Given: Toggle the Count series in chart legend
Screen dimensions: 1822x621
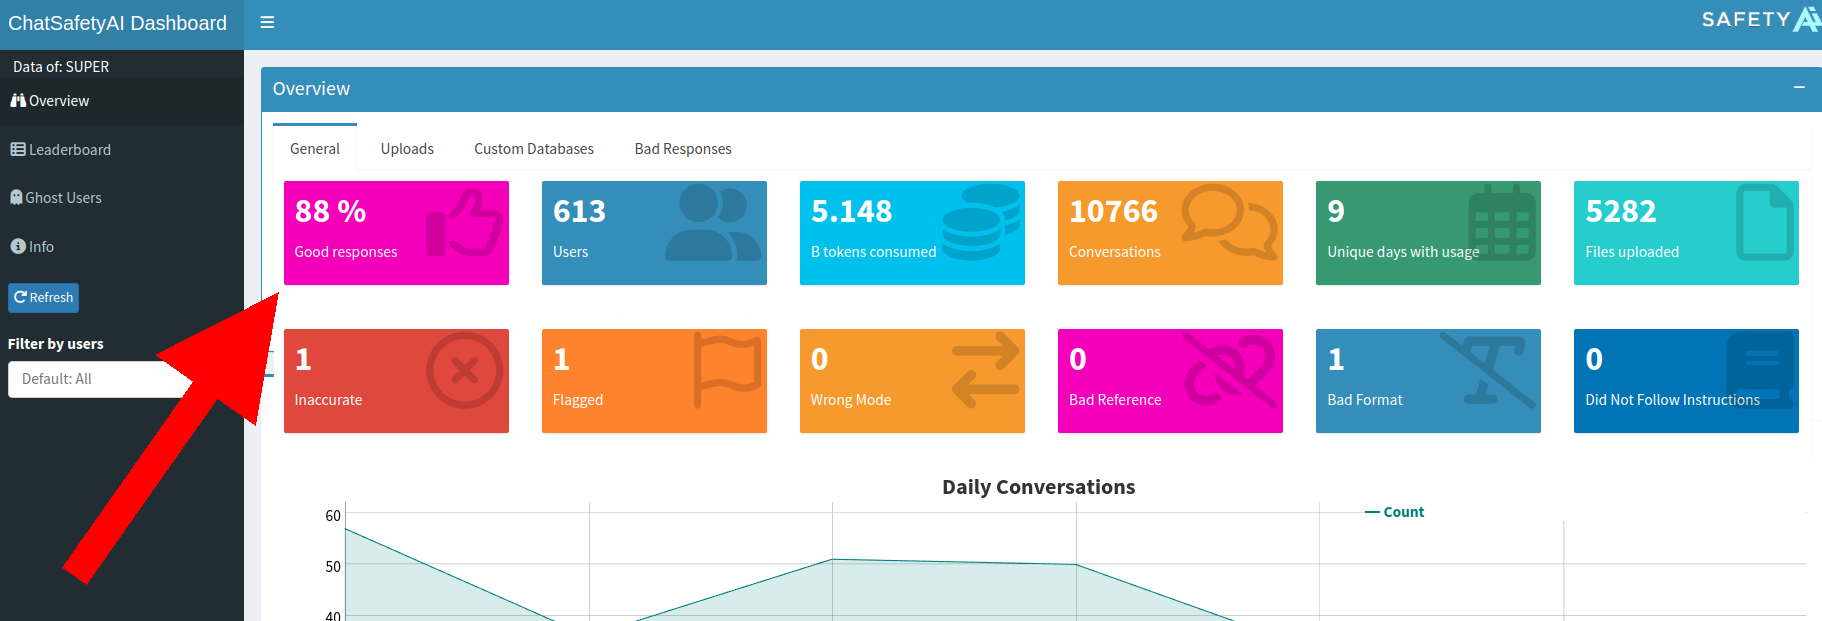Looking at the screenshot, I should pyautogui.click(x=1395, y=511).
